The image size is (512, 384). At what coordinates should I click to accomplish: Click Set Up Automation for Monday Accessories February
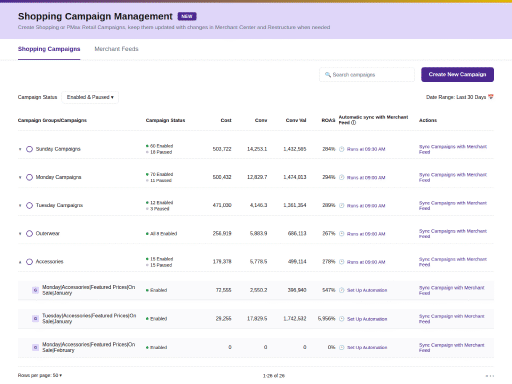367,347
